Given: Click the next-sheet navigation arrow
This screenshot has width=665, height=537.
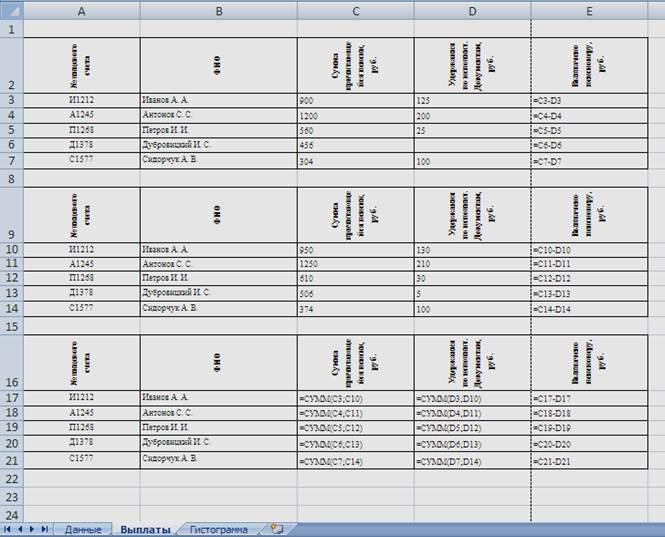Looking at the screenshot, I should click(32, 528).
